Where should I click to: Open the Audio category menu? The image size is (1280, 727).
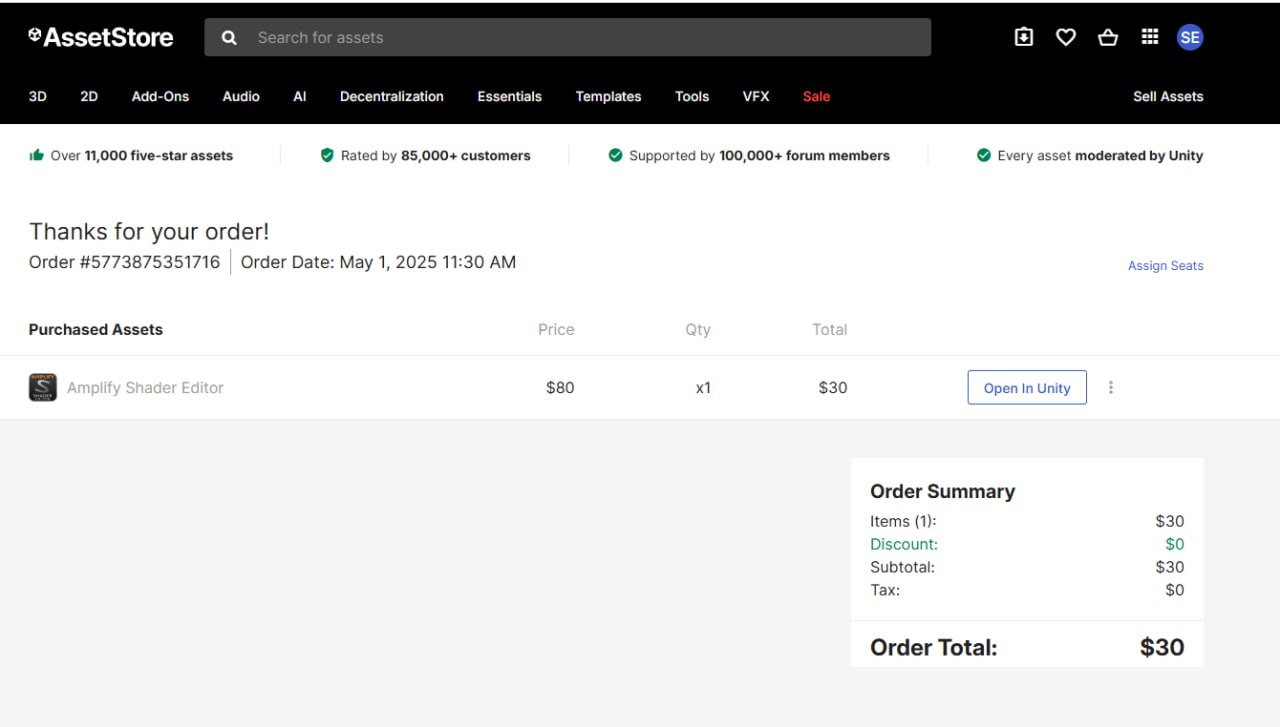(x=241, y=96)
